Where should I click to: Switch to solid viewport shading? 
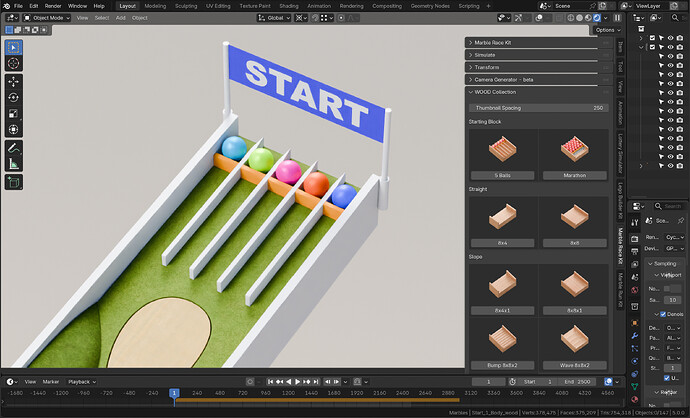pos(579,18)
